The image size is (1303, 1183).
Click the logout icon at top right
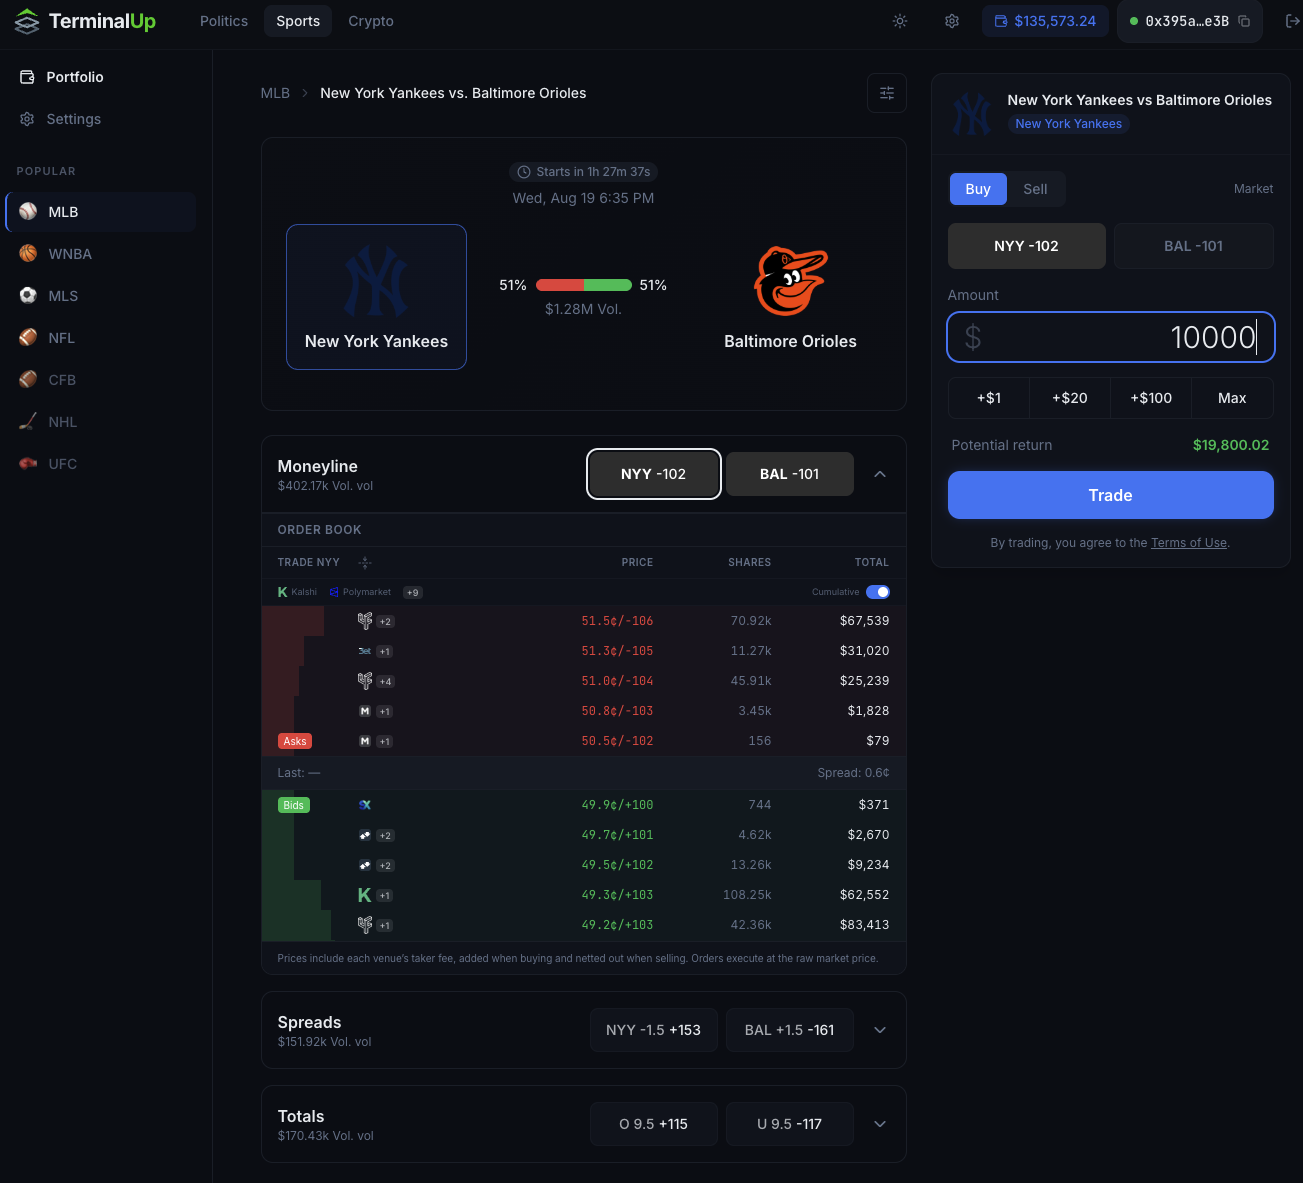click(1292, 21)
